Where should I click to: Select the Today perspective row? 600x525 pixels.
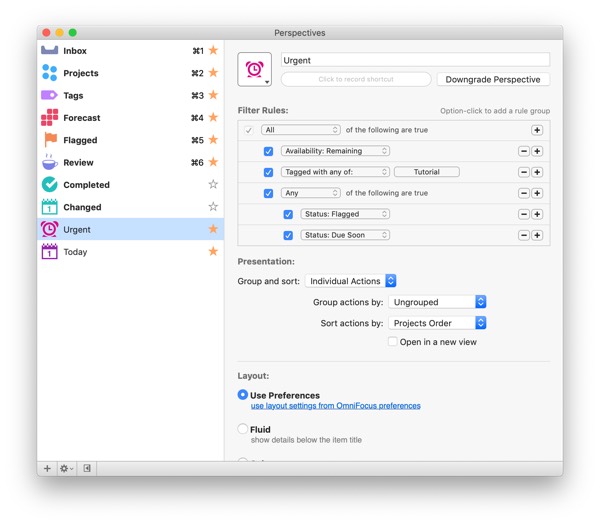coord(130,251)
